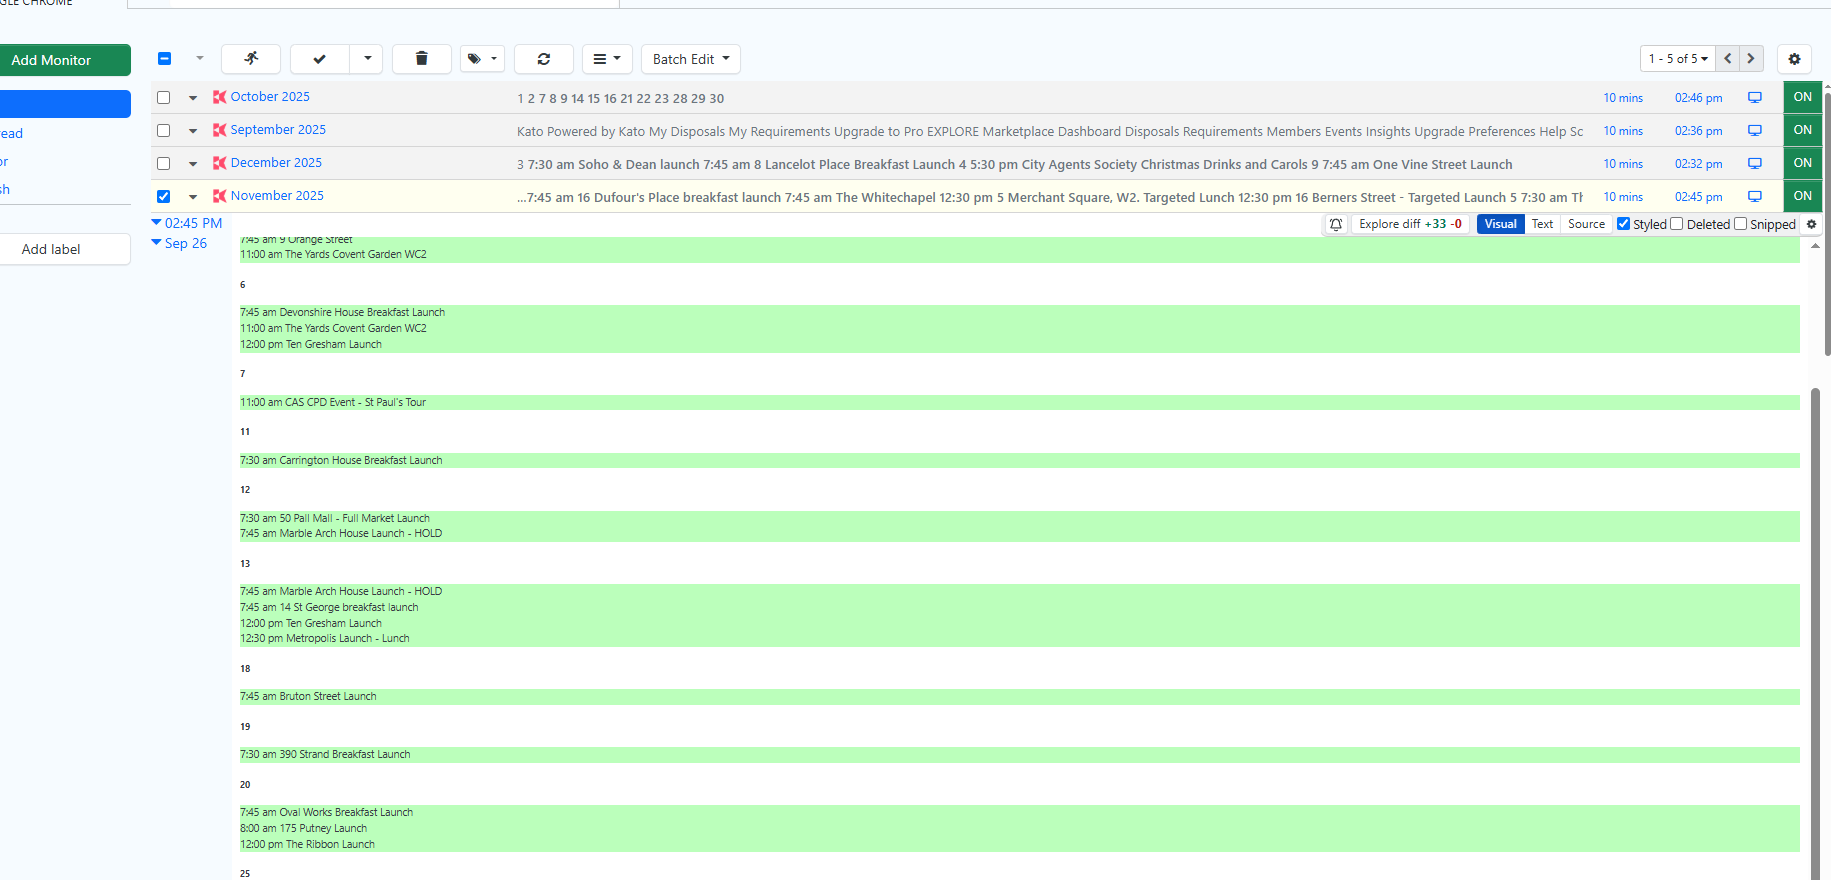Toggle ON switch for December 2025 monitor
Image resolution: width=1831 pixels, height=880 pixels.
1802,163
